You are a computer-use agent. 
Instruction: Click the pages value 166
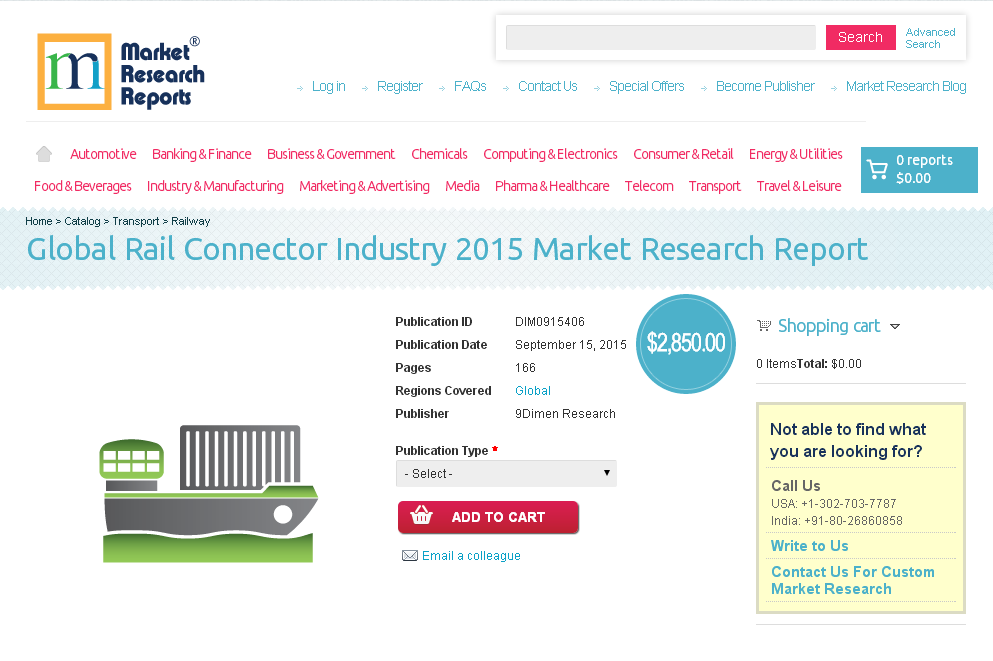click(x=525, y=368)
